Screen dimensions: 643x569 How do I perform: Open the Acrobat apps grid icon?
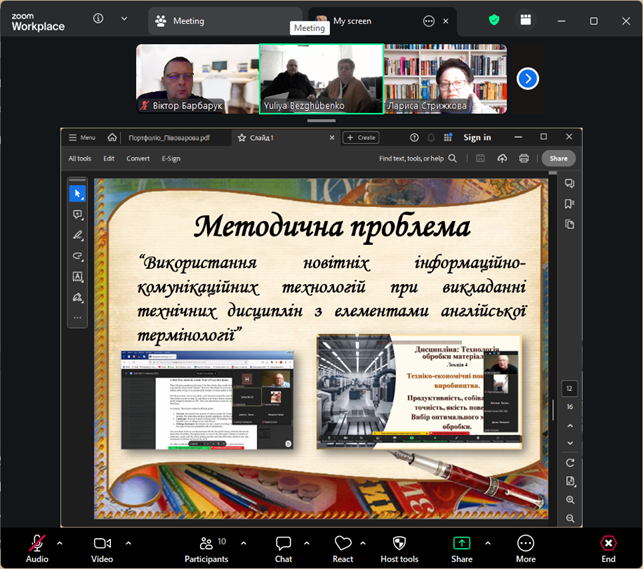[x=448, y=137]
